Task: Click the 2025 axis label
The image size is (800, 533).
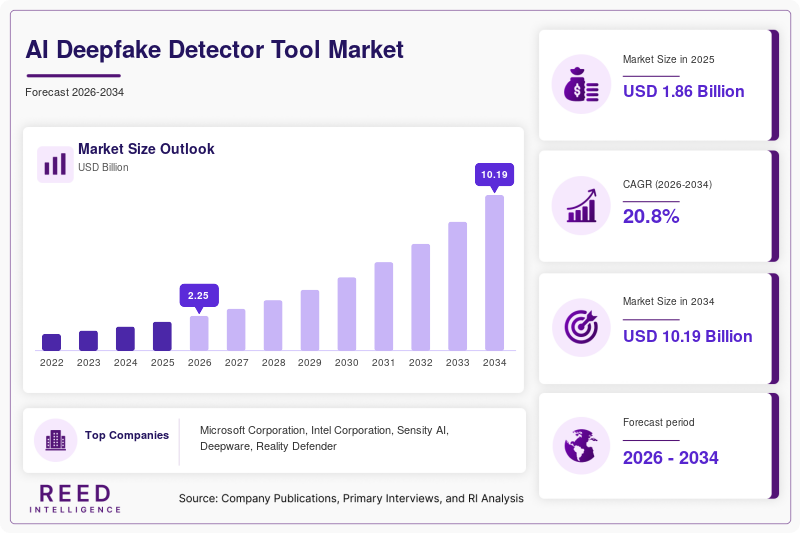Action: click(x=163, y=363)
